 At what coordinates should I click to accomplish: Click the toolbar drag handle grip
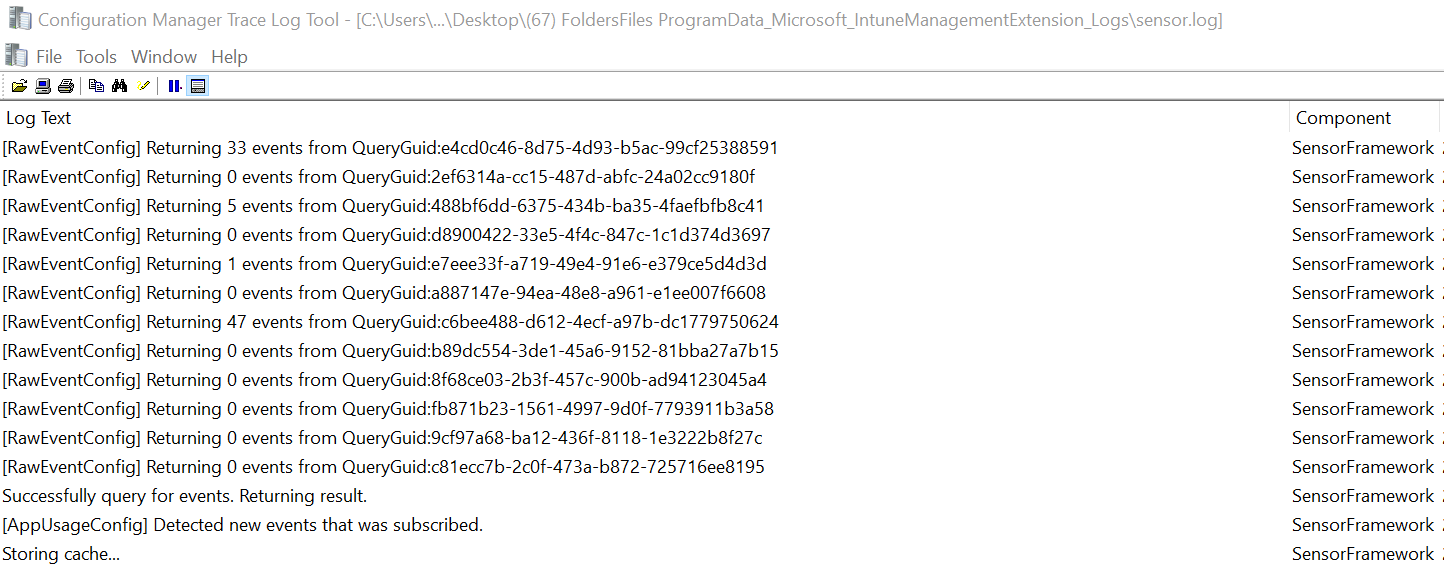4,86
